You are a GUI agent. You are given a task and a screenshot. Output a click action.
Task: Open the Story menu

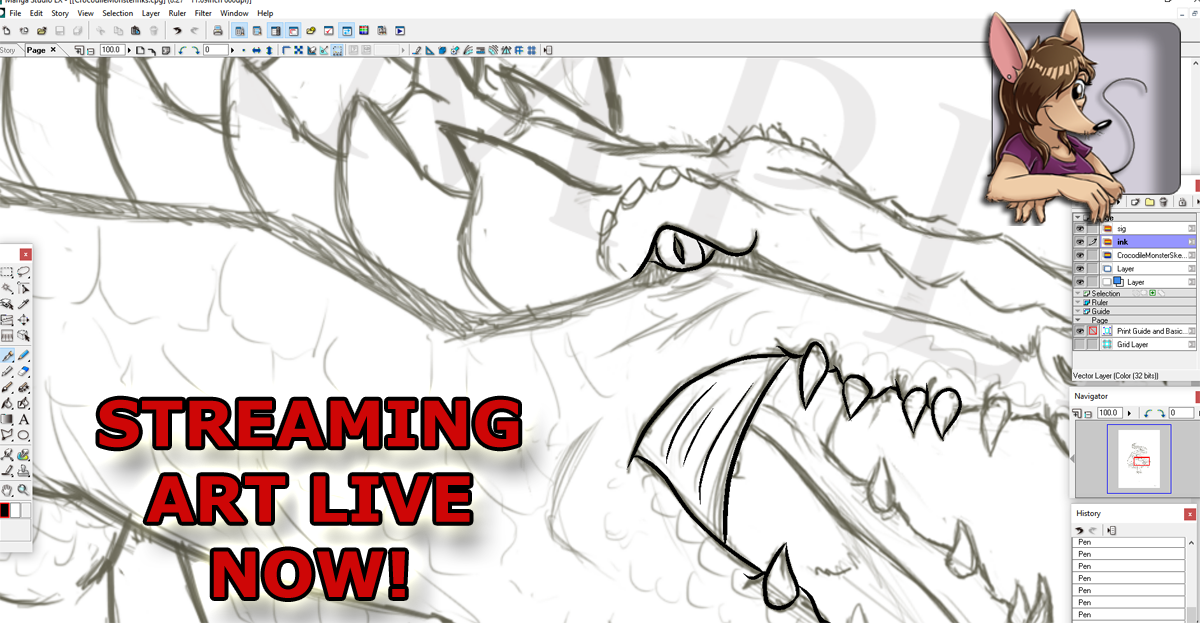point(60,14)
